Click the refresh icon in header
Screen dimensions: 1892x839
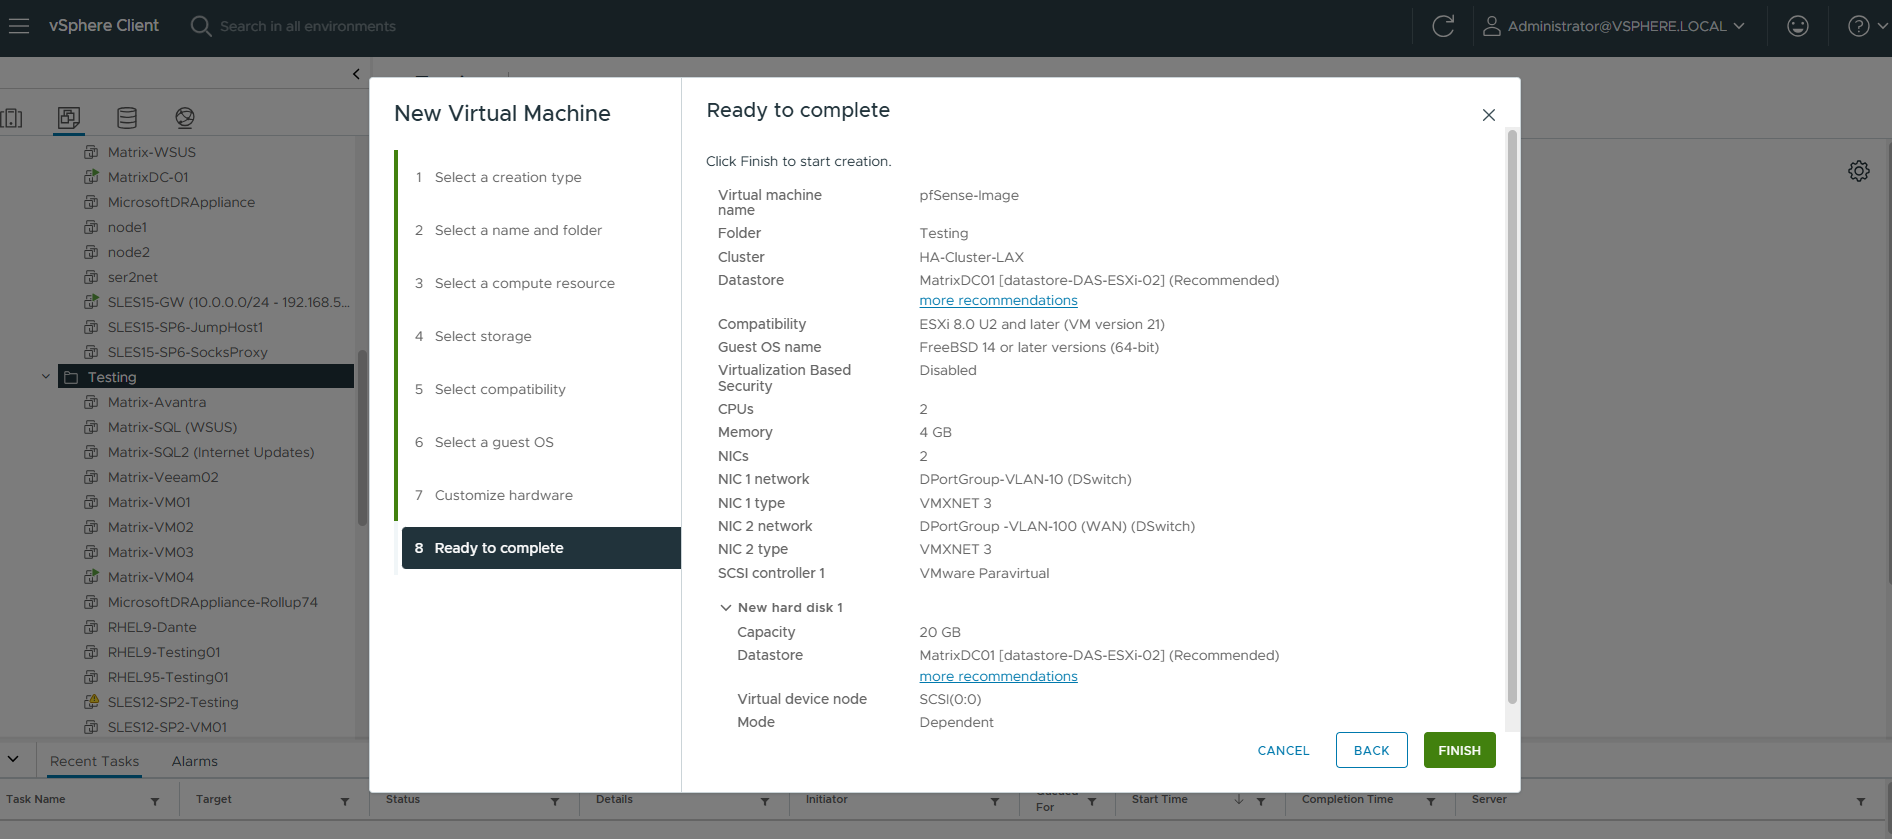[x=1443, y=26]
